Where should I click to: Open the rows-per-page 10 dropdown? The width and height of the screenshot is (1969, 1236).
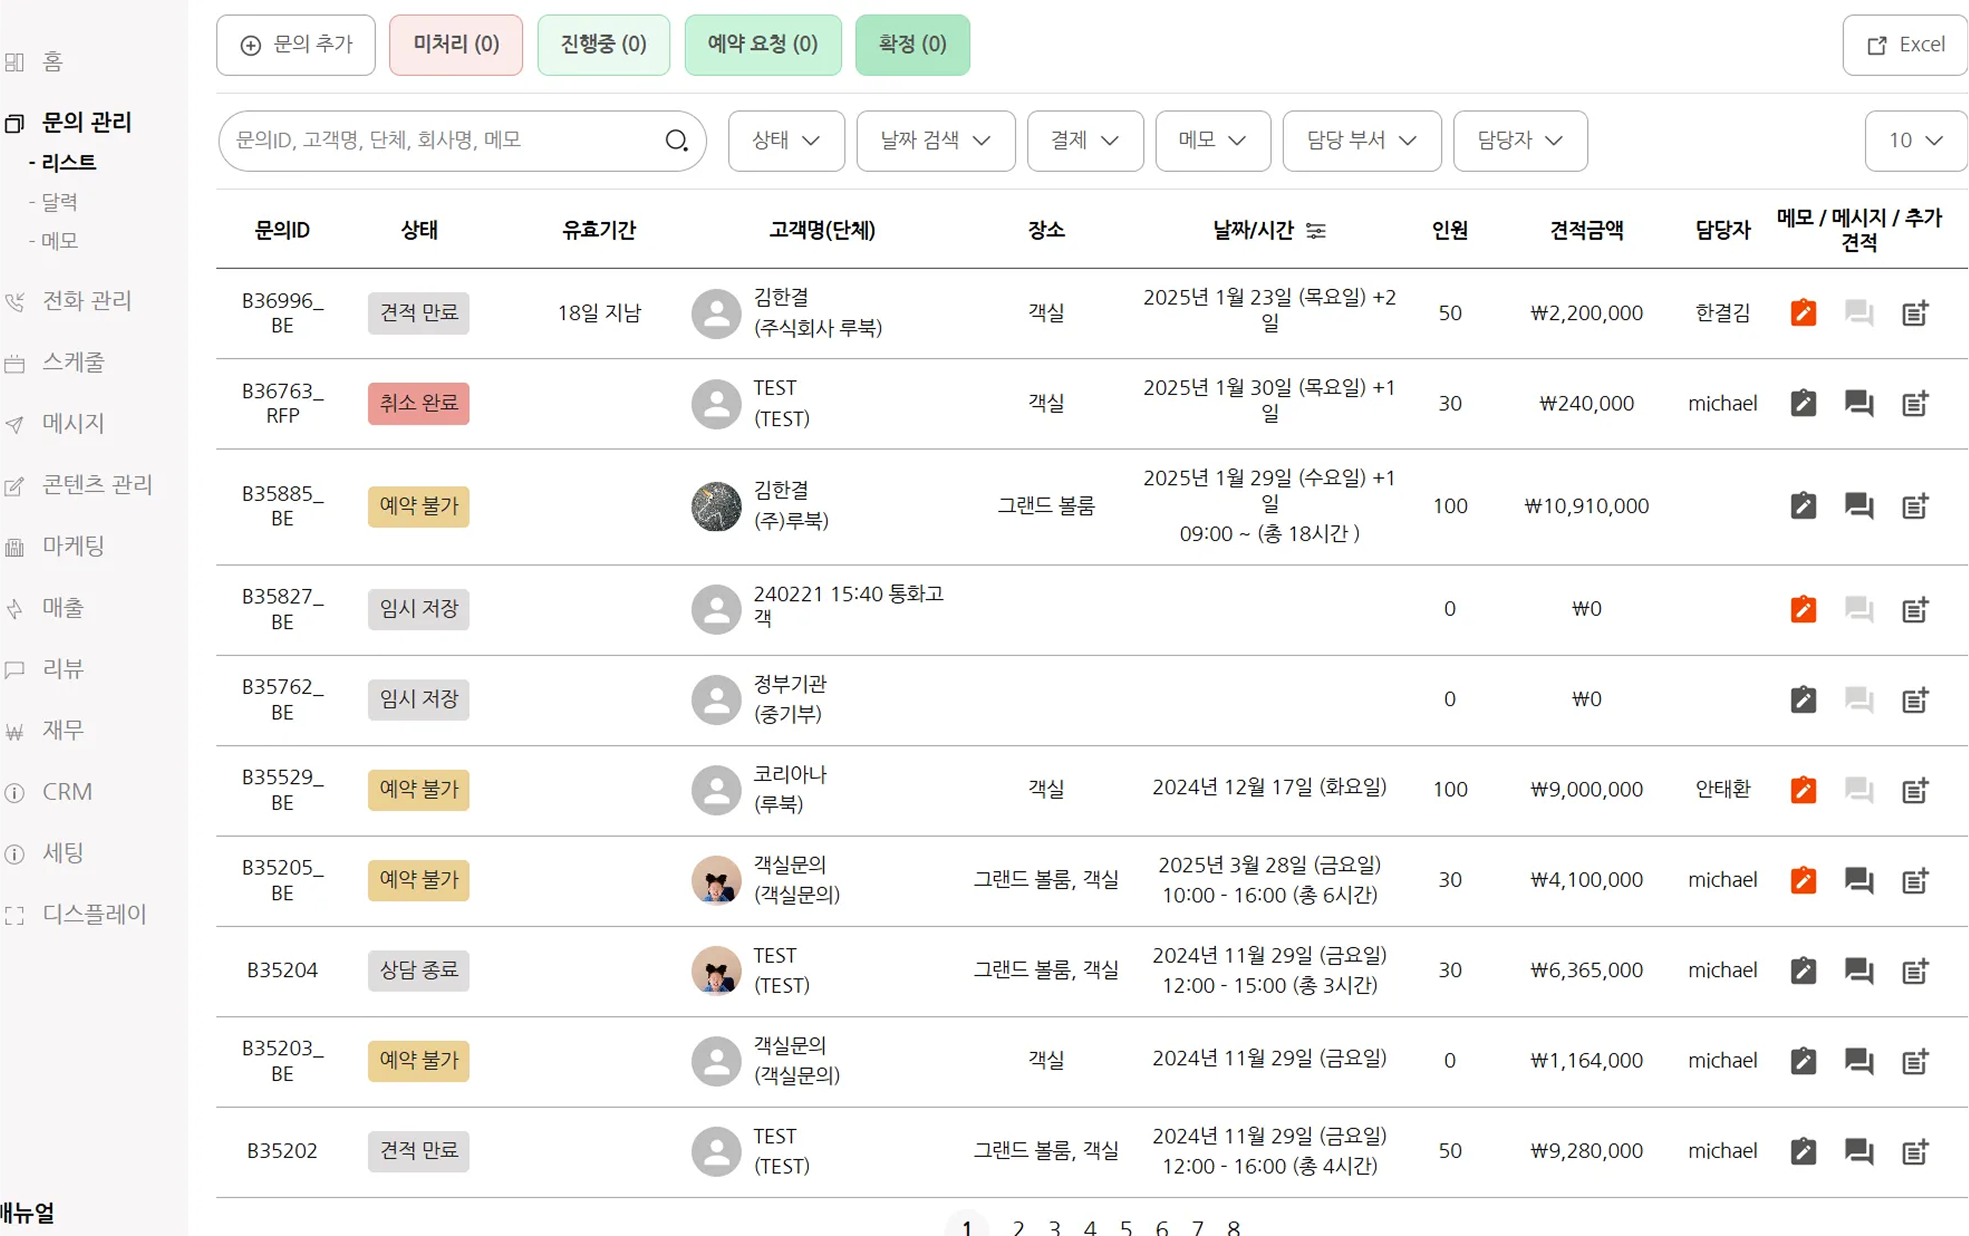pos(1914,141)
